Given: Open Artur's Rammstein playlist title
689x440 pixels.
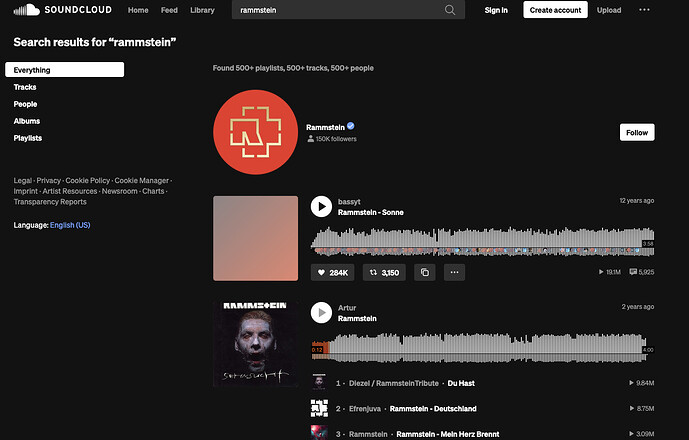Looking at the screenshot, I should pos(357,318).
